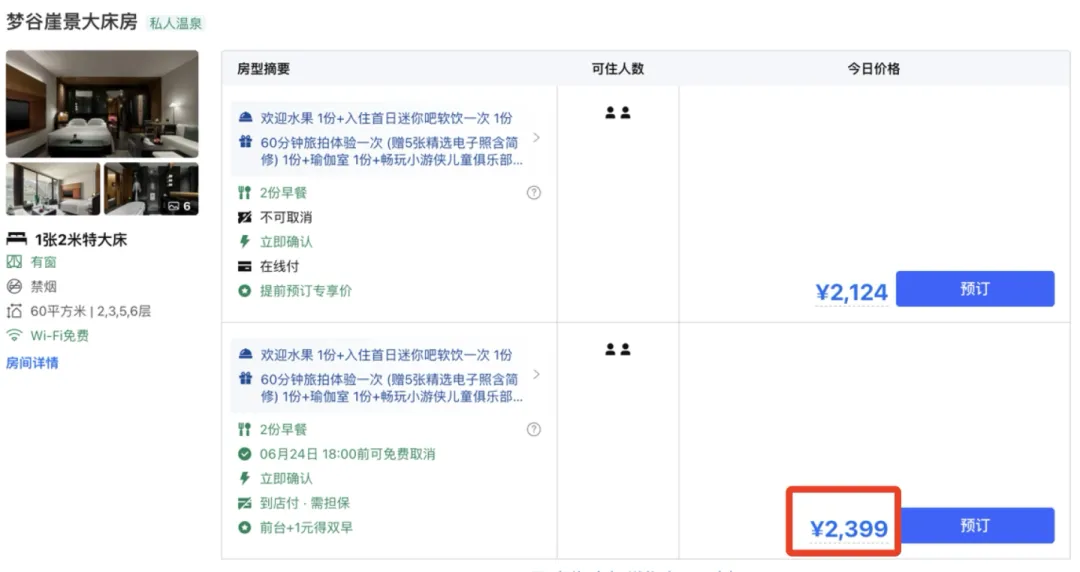
Task: Click the two-person occupancy icon in first row
Action: [x=618, y=113]
